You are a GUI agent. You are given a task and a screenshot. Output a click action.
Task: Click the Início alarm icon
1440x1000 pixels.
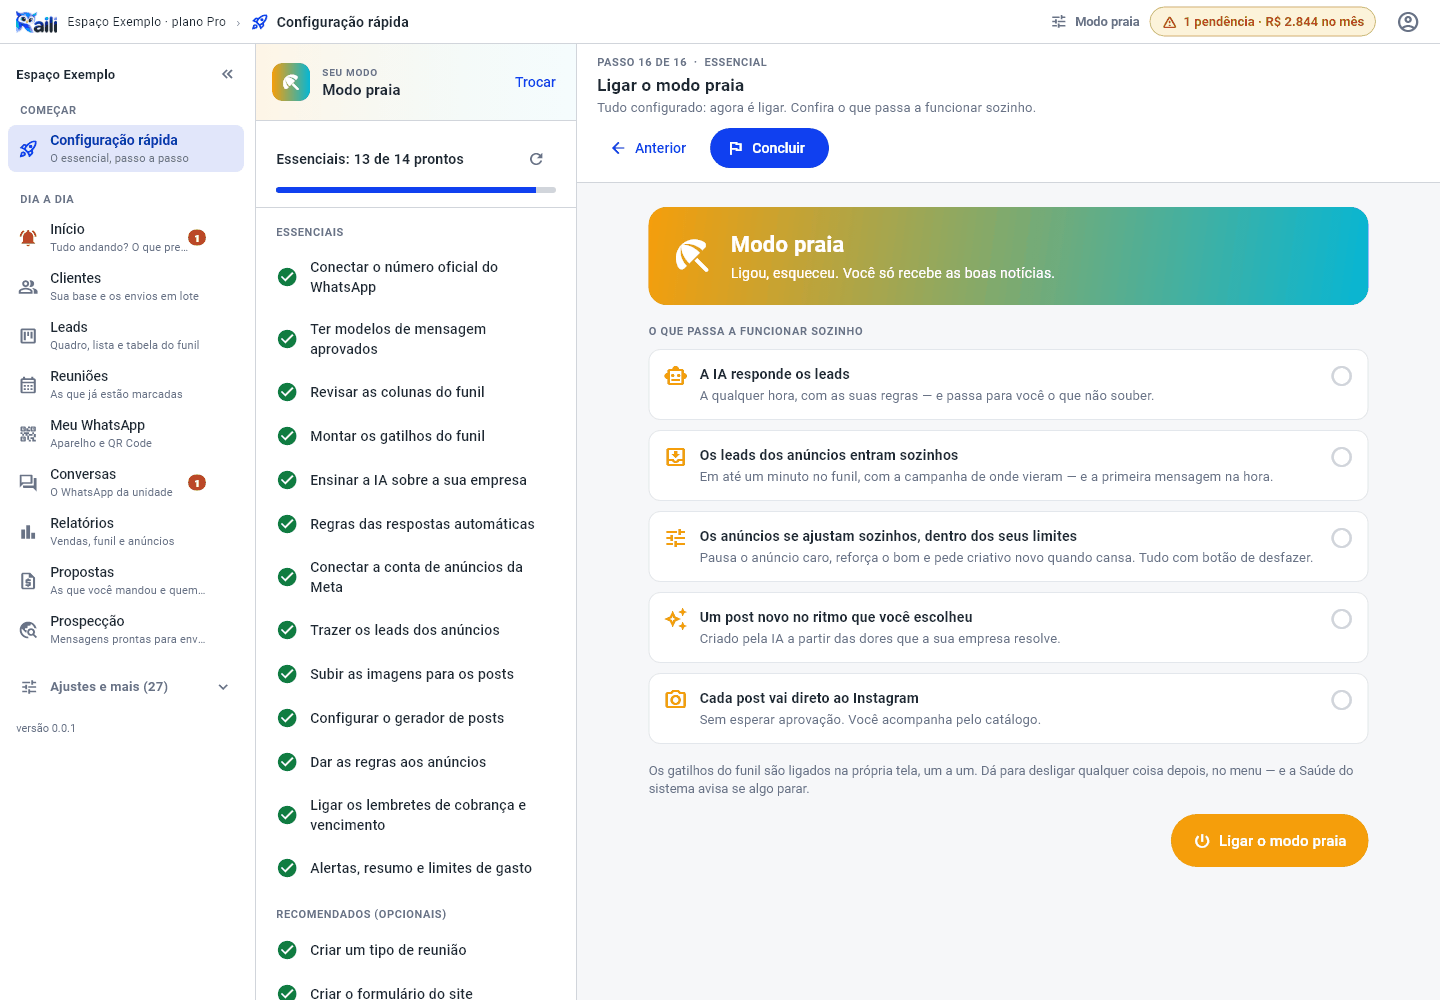pyautogui.click(x=28, y=238)
